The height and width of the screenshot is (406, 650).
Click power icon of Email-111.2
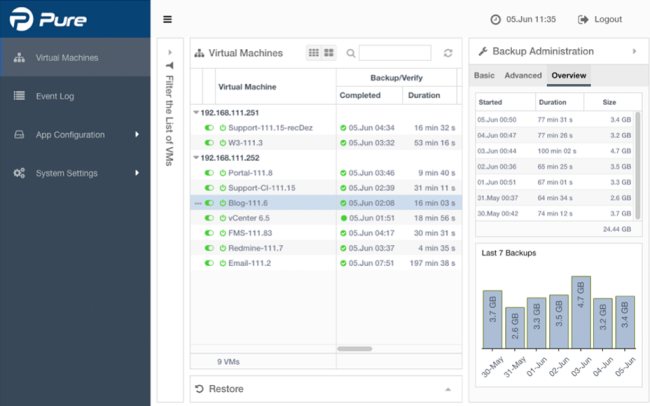coord(223,263)
